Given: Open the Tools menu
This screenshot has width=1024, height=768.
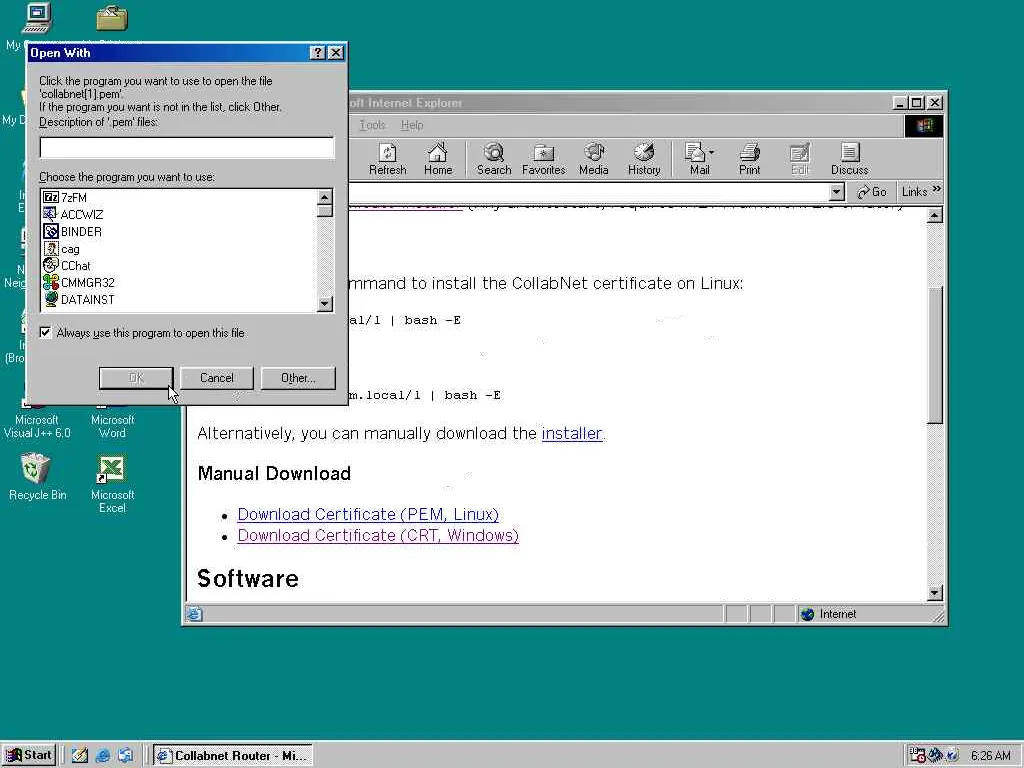Looking at the screenshot, I should pyautogui.click(x=372, y=125).
